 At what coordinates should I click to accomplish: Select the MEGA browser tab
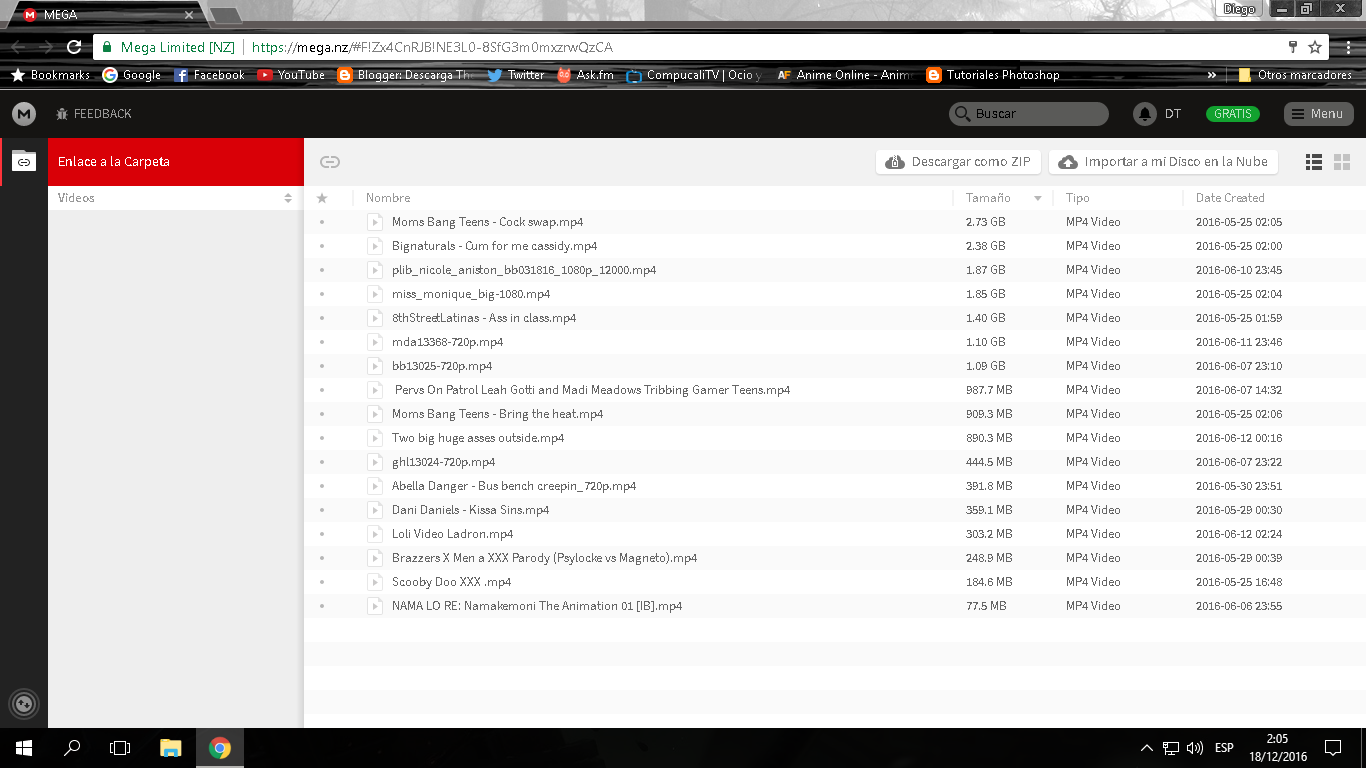105,15
